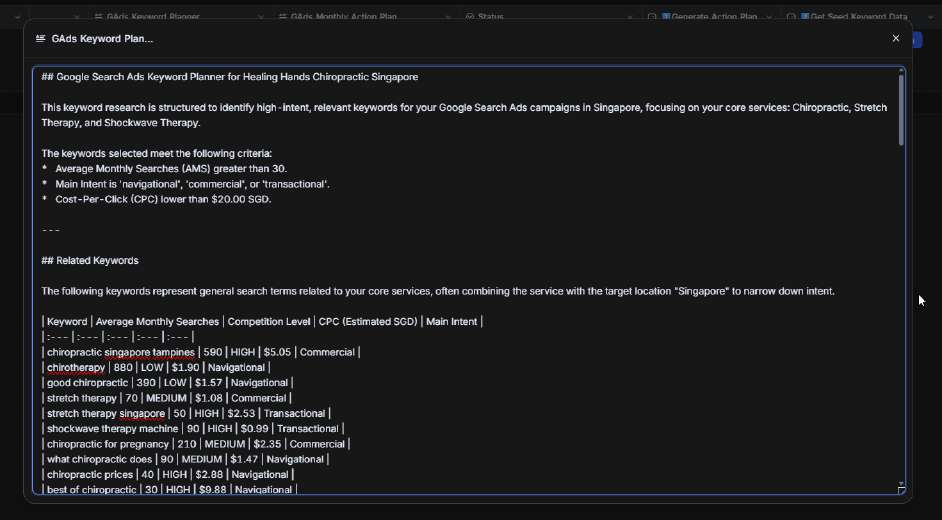Open the Get Seed Keyword Data column dropdown
The width and height of the screenshot is (942, 520).
click(931, 17)
